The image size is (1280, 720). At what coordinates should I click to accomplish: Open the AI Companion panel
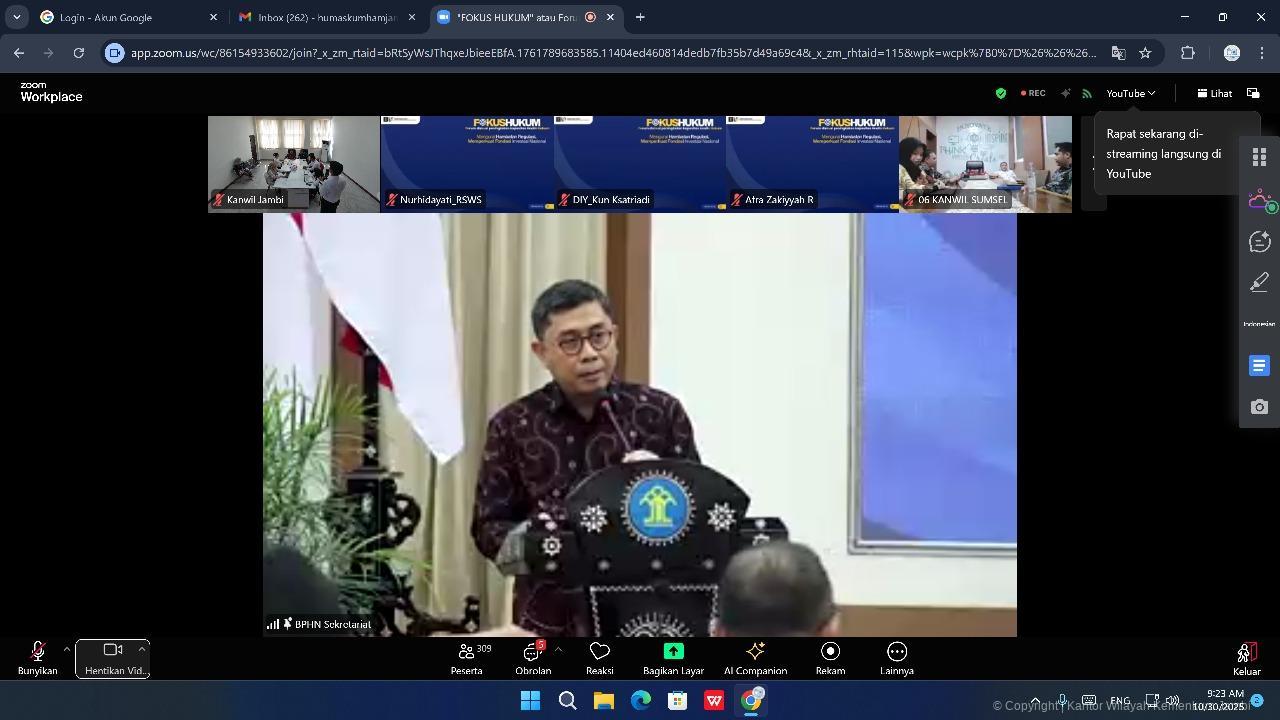[x=755, y=660]
